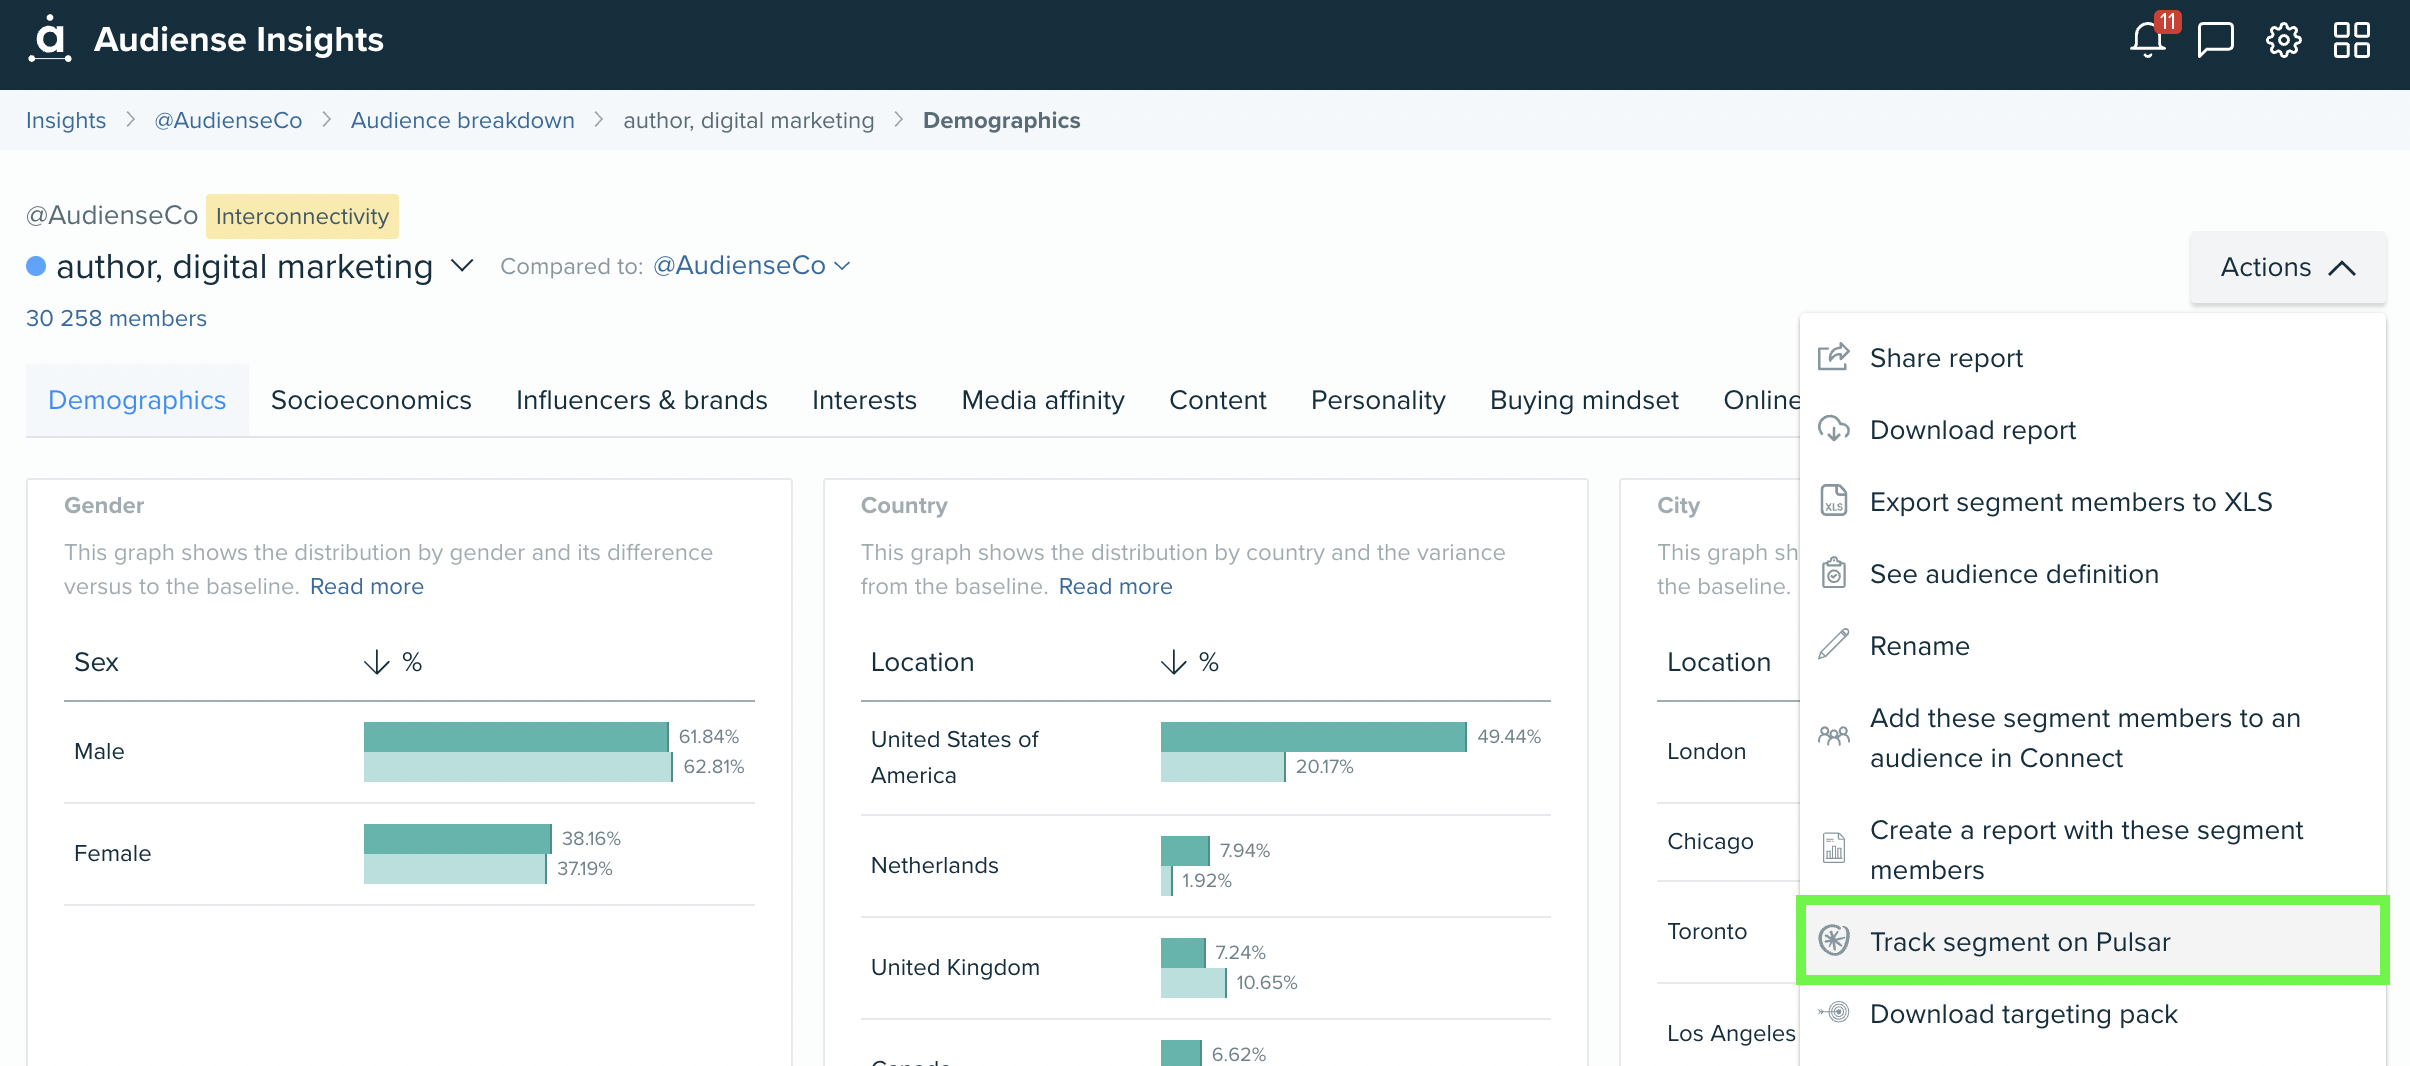Select Track segment on Pulsar

[2092, 941]
